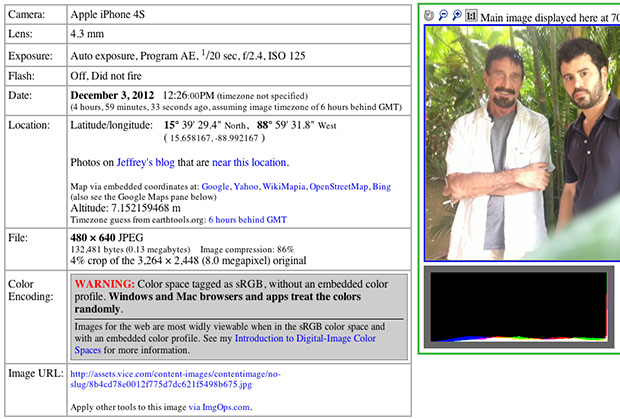
Task: Click the 'Image compression: 86%' text
Action: [x=247, y=250]
